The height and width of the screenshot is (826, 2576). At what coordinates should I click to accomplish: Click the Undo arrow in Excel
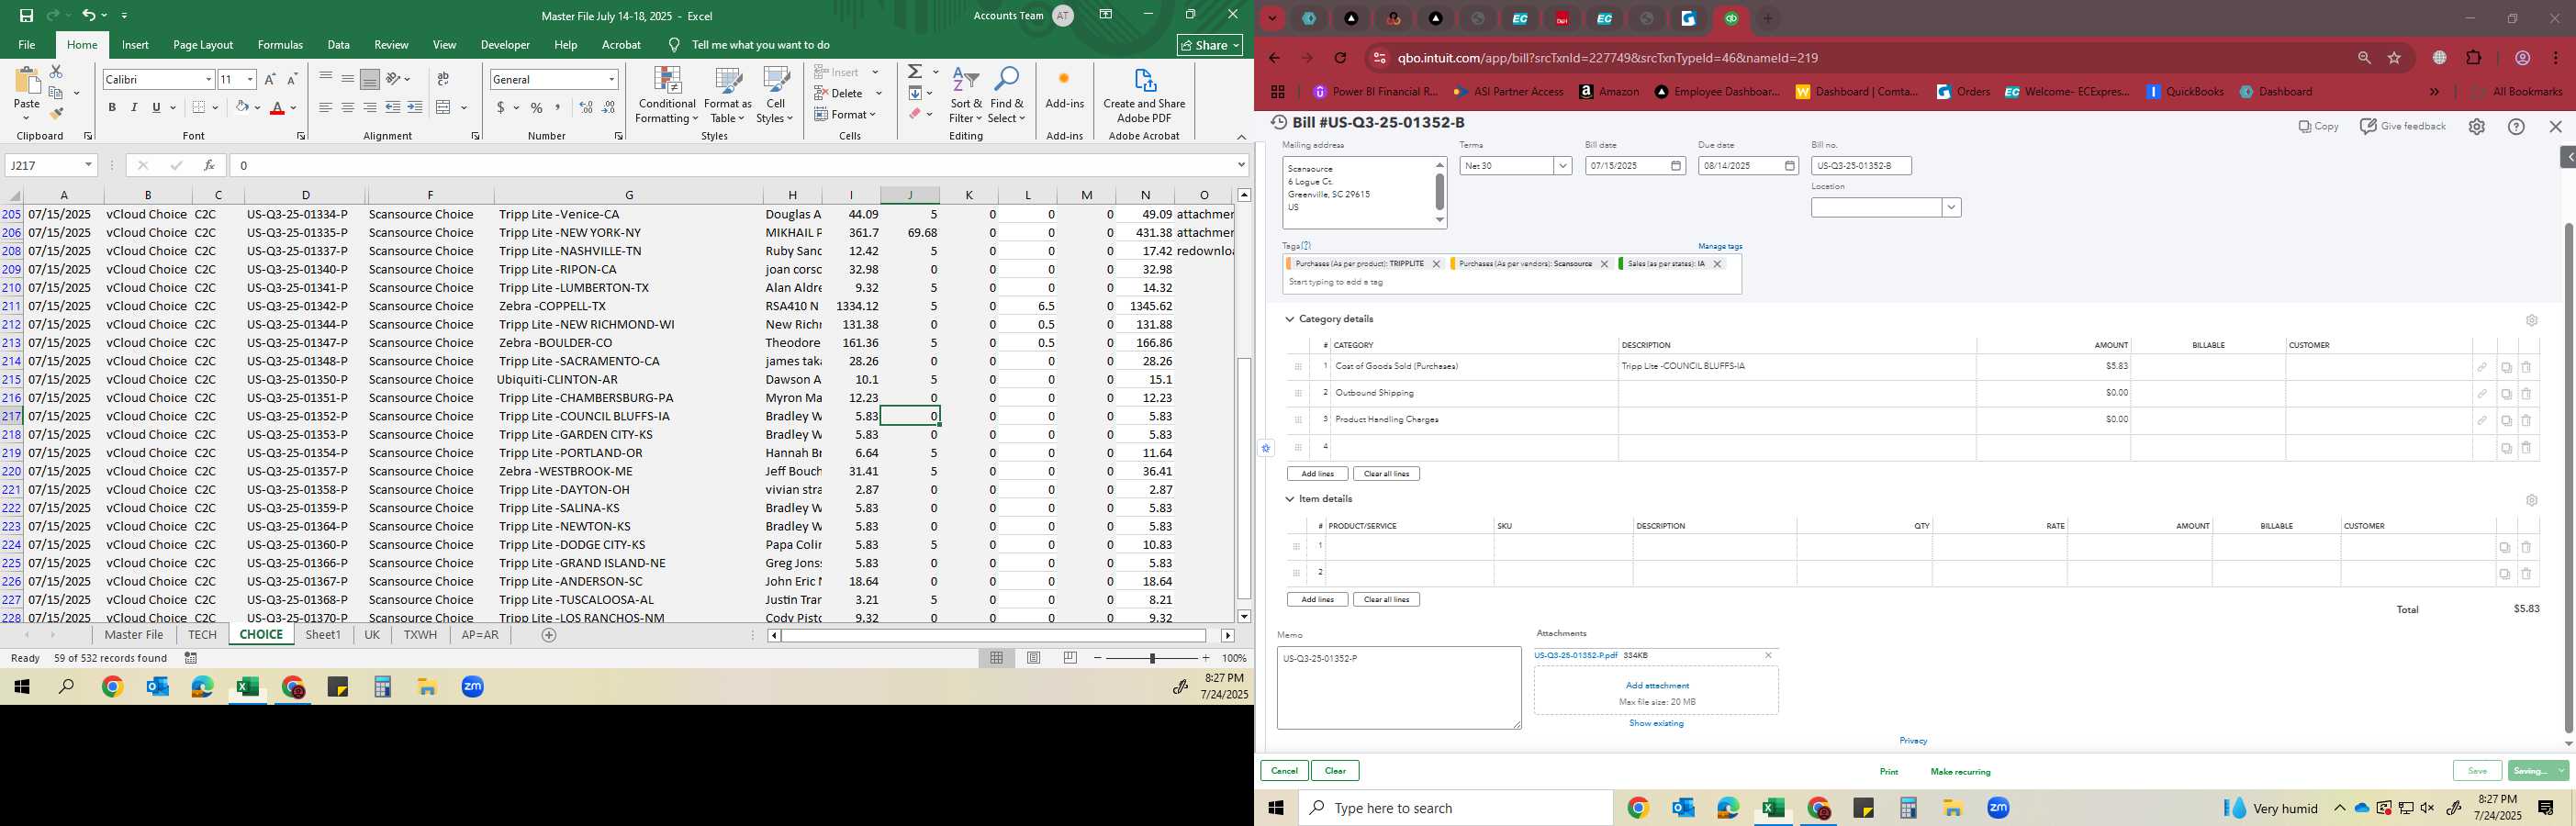click(88, 15)
